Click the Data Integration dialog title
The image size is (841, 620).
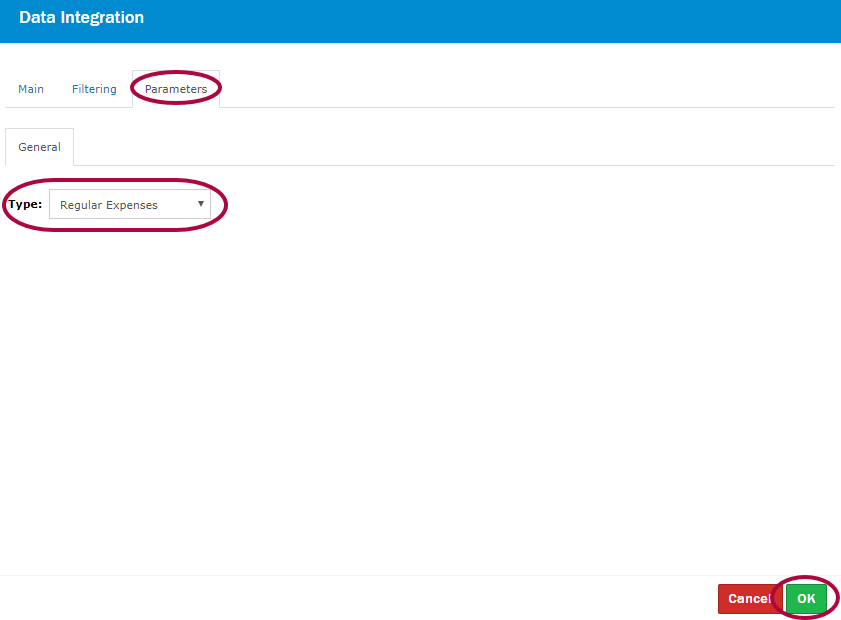[x=81, y=18]
